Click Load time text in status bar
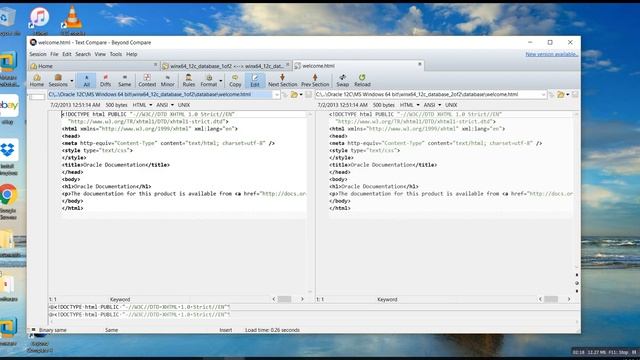The image size is (640, 360). point(272,330)
